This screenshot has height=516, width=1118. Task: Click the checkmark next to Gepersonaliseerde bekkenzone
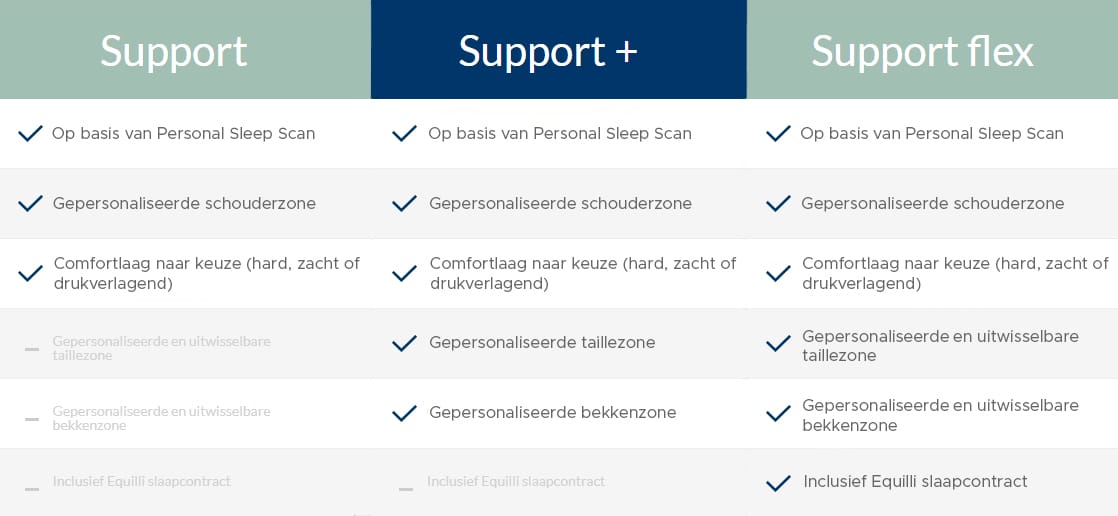[404, 413]
